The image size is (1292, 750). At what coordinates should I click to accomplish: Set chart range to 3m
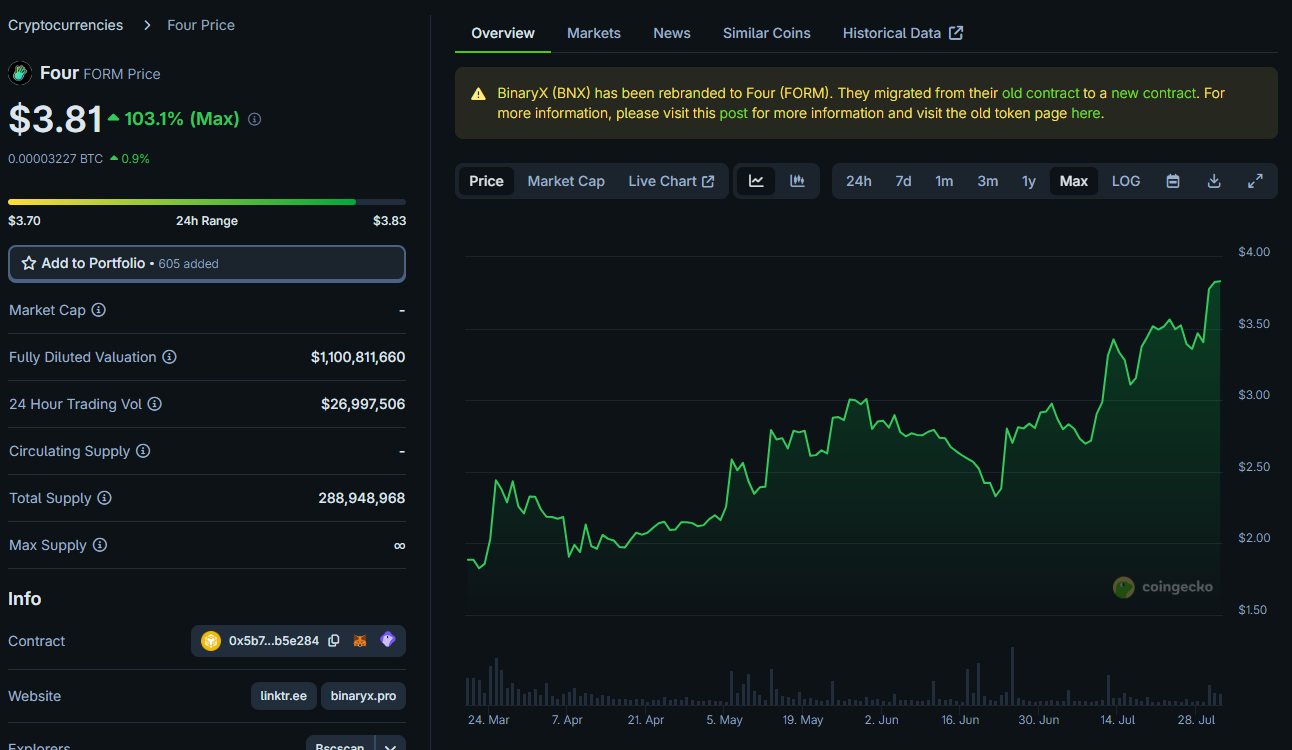tap(987, 181)
